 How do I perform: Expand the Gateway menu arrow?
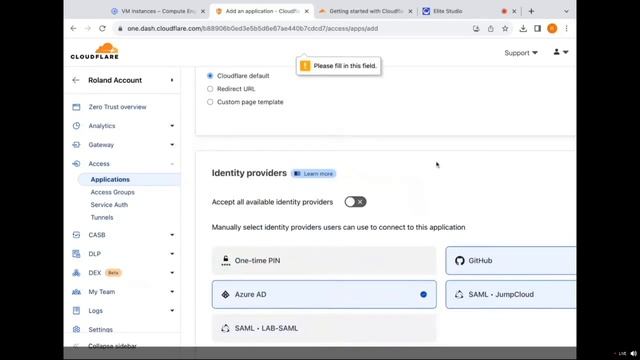coord(172,144)
